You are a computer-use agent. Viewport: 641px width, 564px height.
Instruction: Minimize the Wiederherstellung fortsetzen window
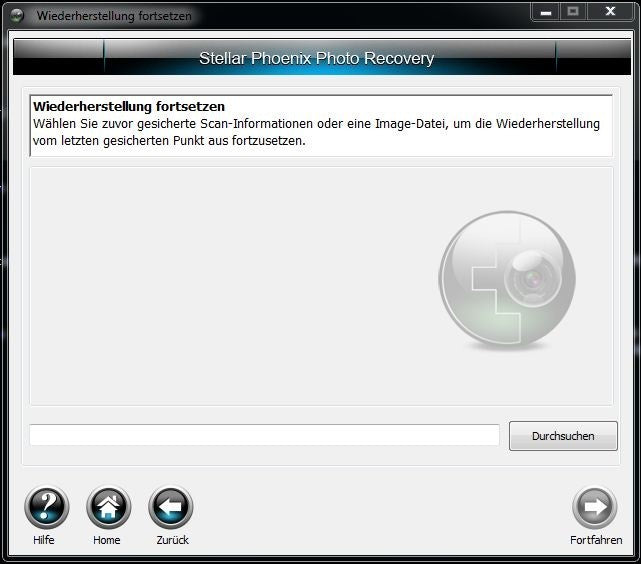(545, 12)
